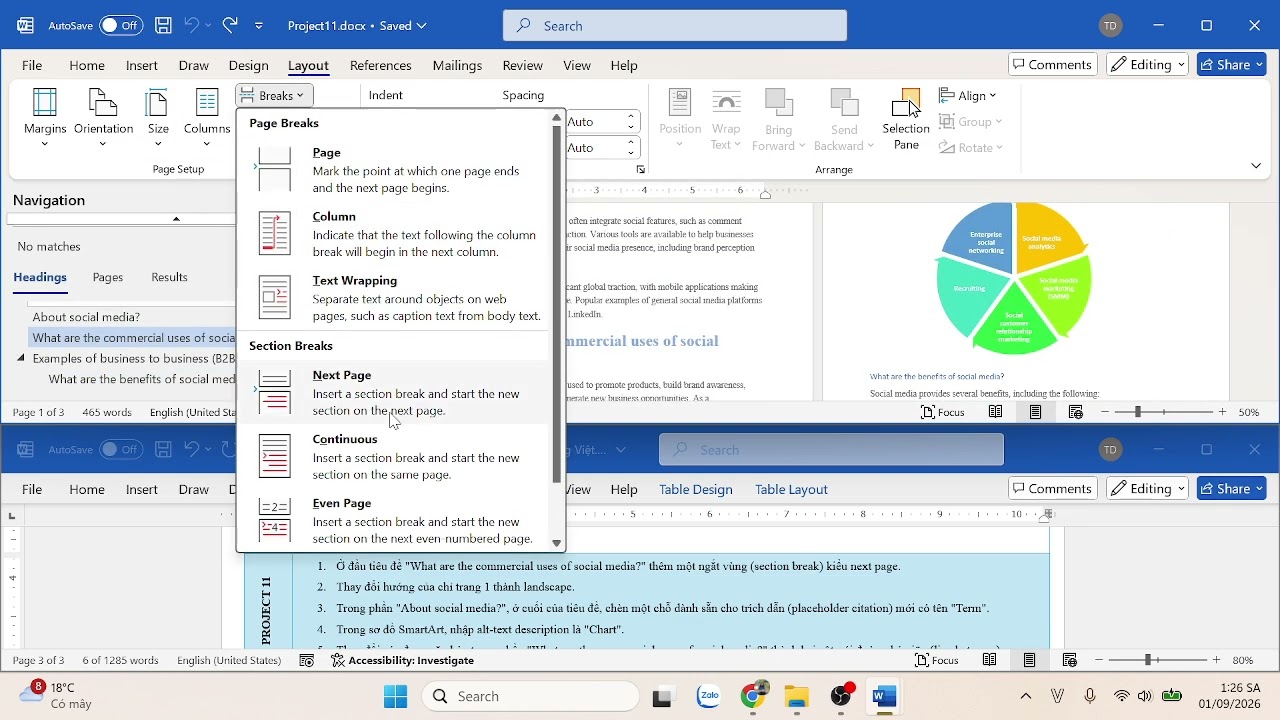The image size is (1280, 720).
Task: Open the Pages tab in Navigation pane
Action: 108,277
